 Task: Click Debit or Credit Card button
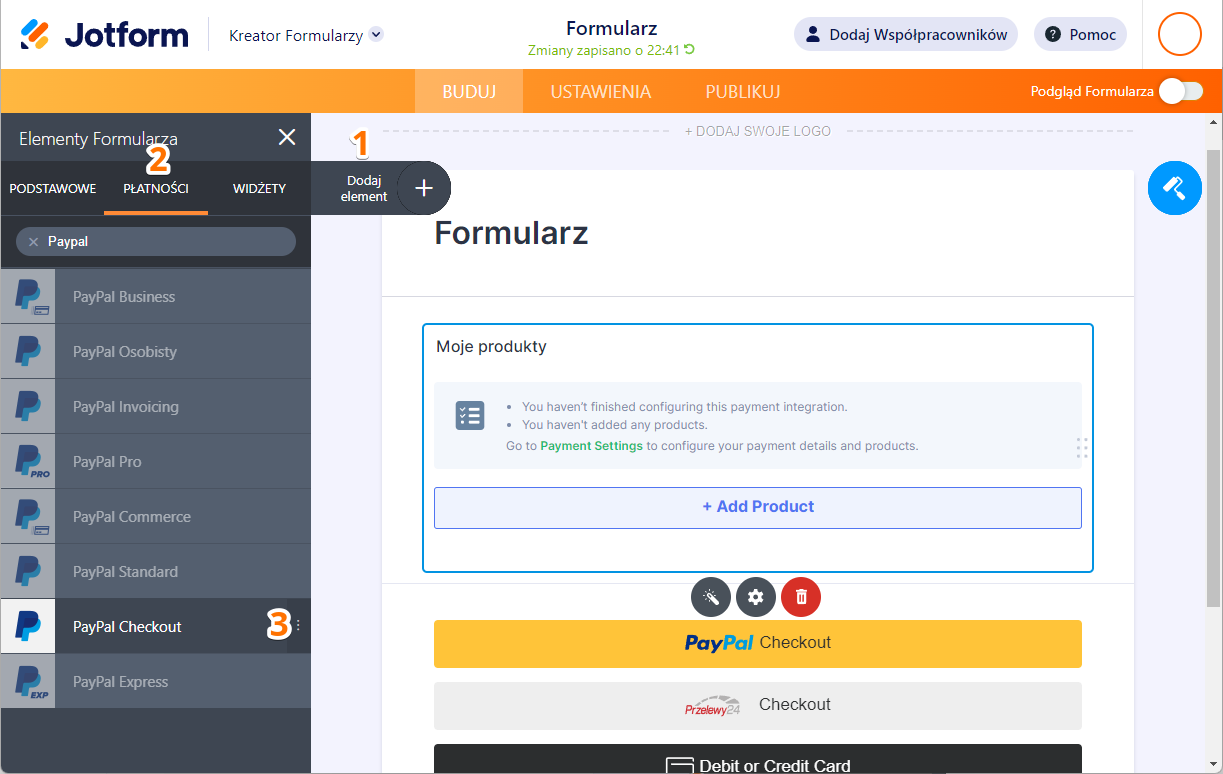pos(758,759)
